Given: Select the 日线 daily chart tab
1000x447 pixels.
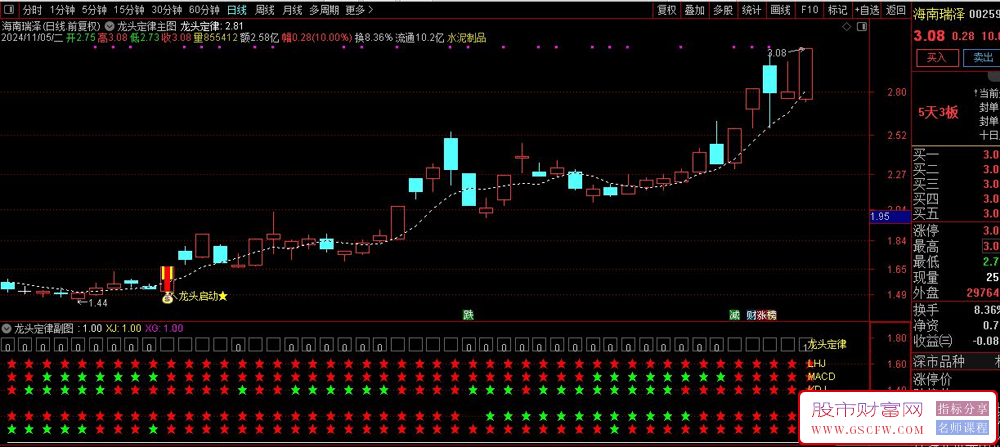Looking at the screenshot, I should [x=237, y=10].
